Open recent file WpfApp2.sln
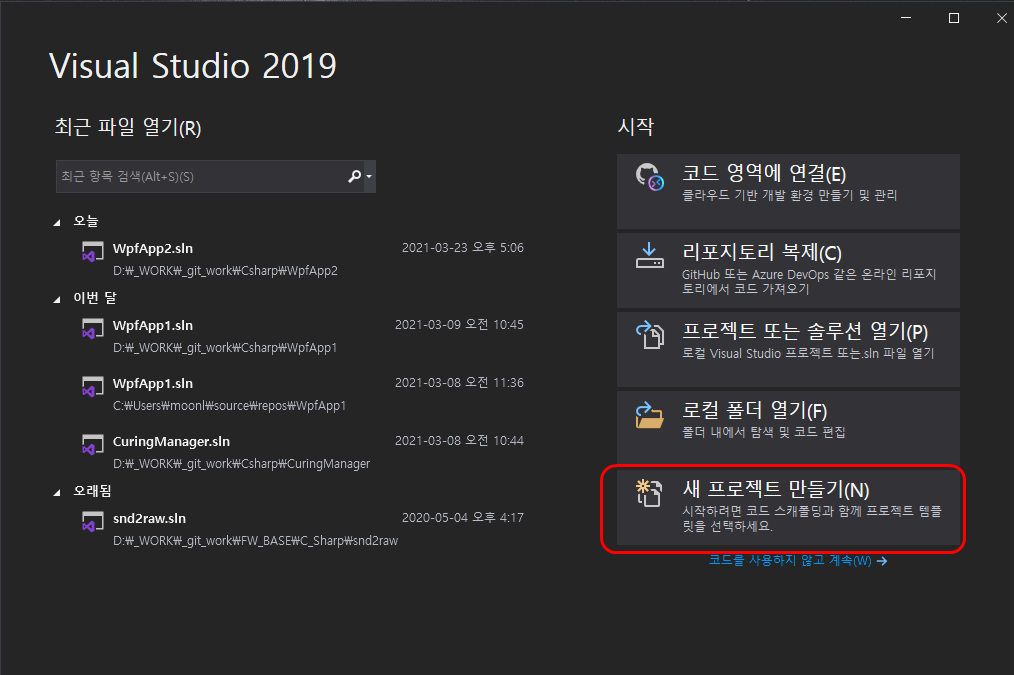Viewport: 1014px width, 675px height. (301, 259)
